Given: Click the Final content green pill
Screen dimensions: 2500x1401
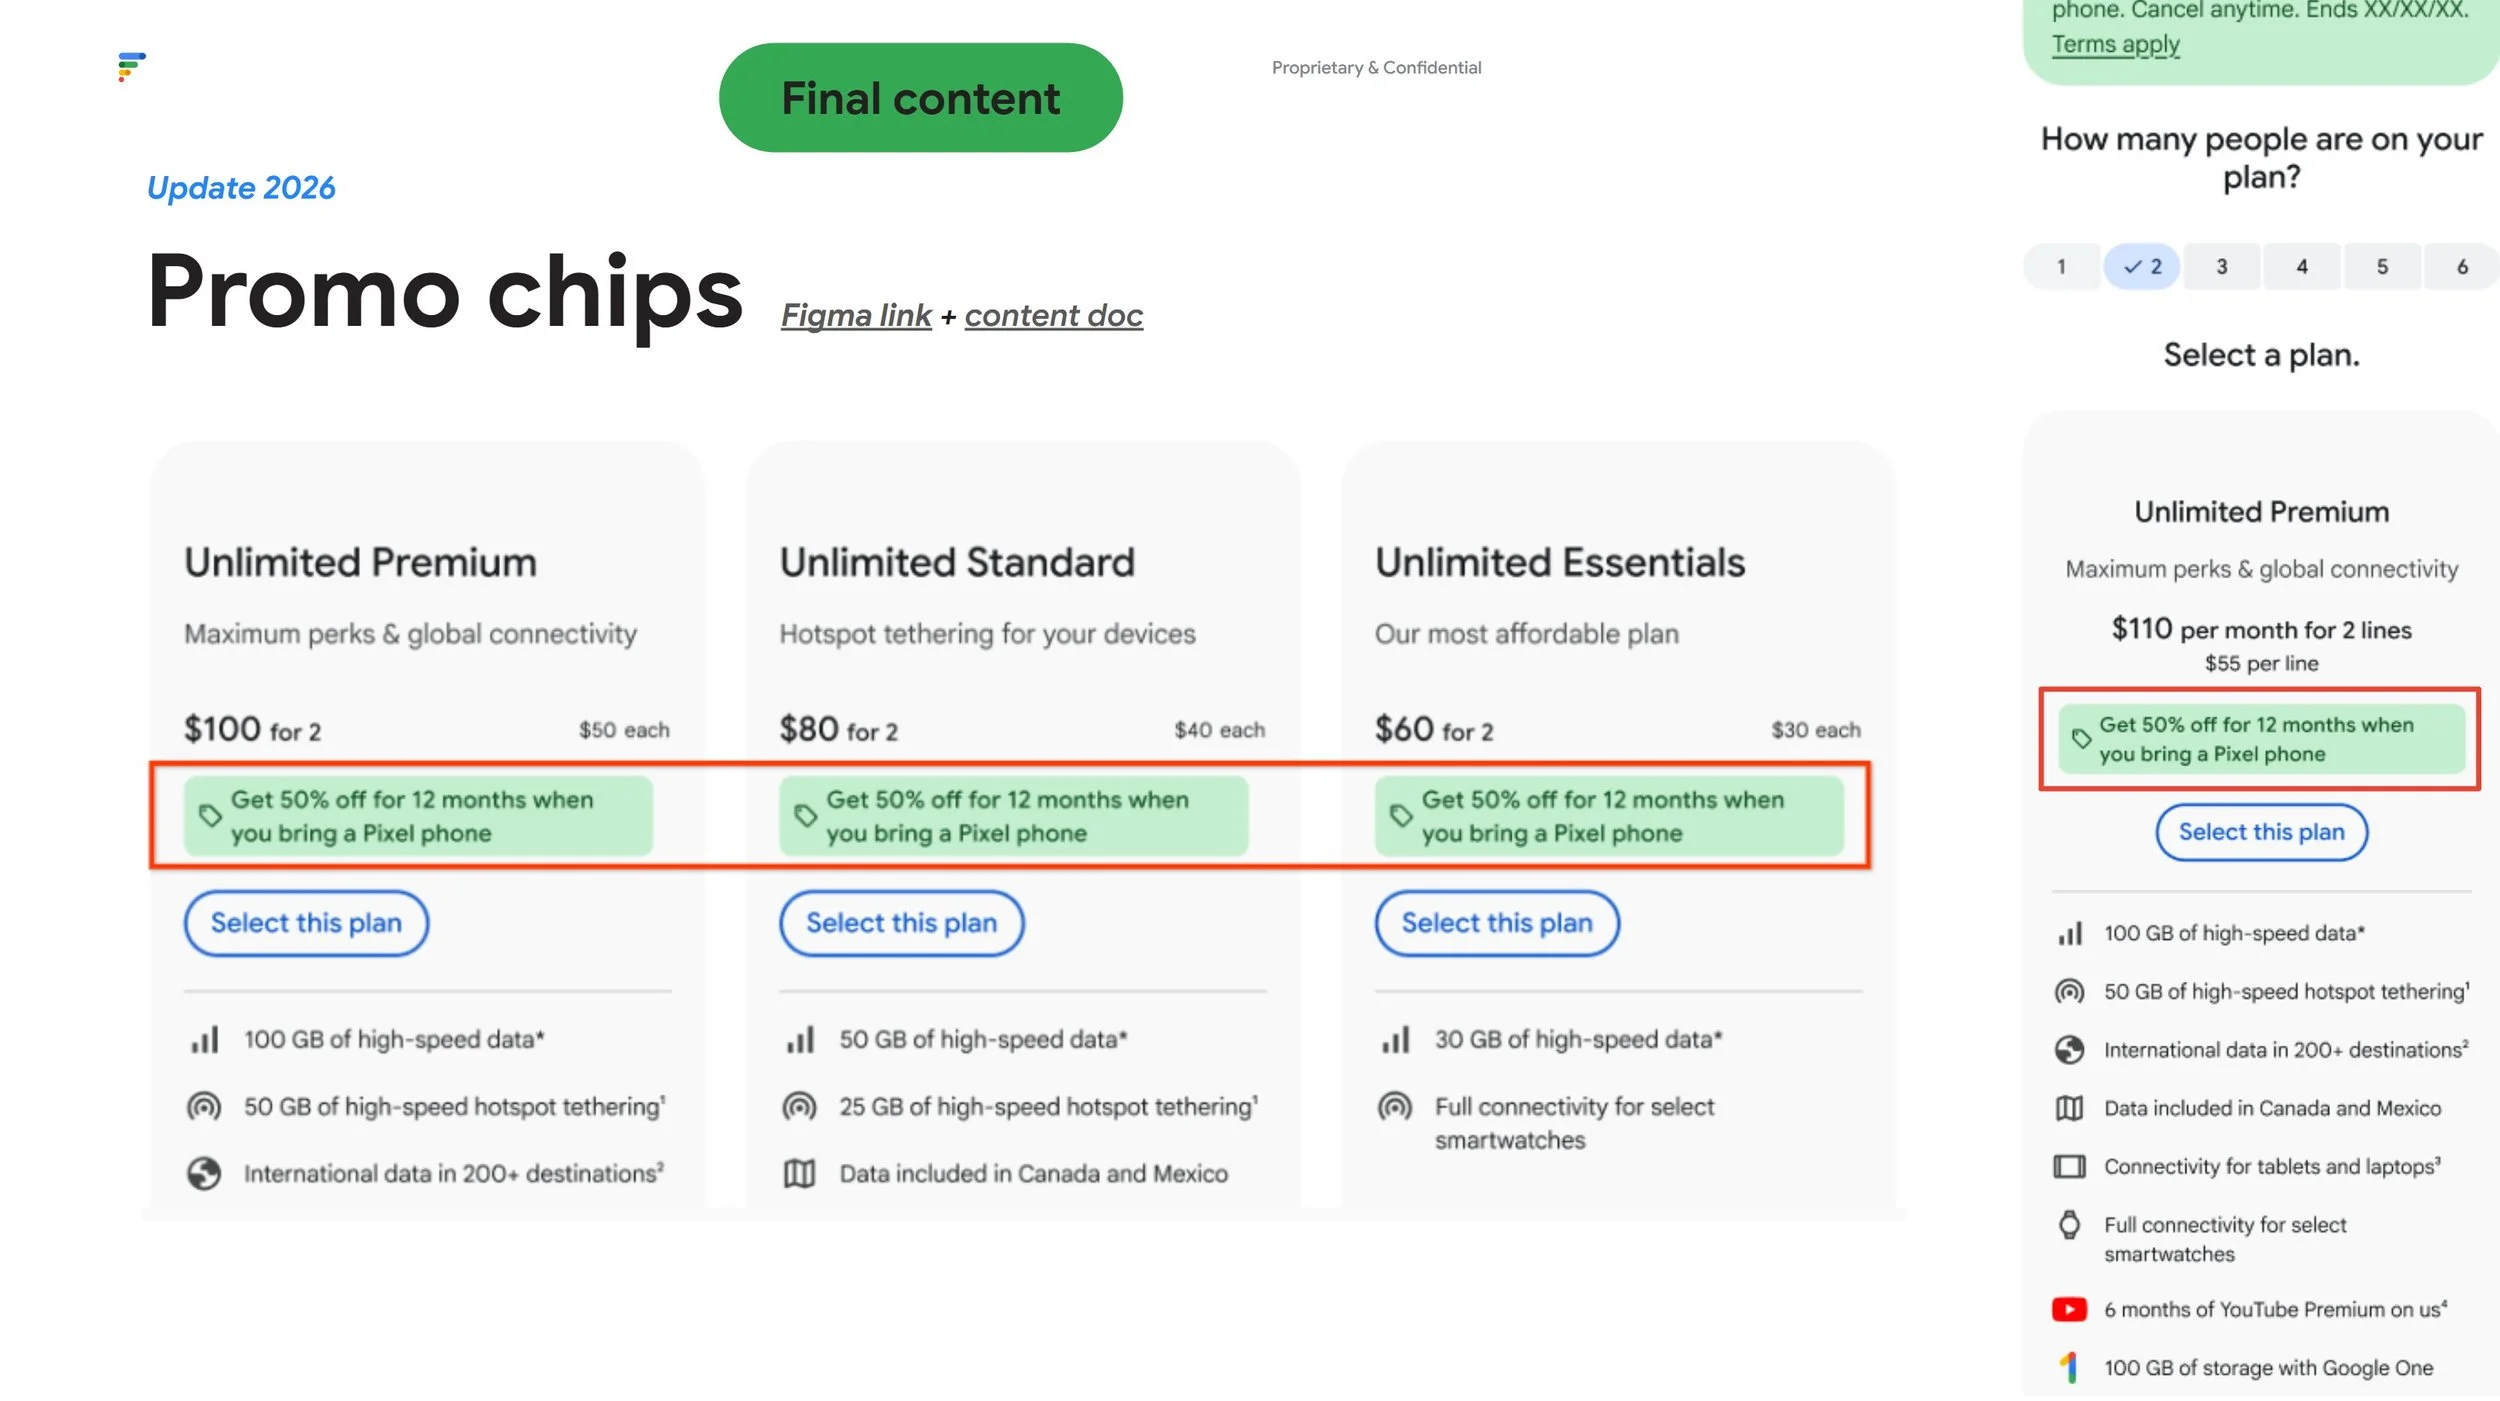Looking at the screenshot, I should [921, 98].
